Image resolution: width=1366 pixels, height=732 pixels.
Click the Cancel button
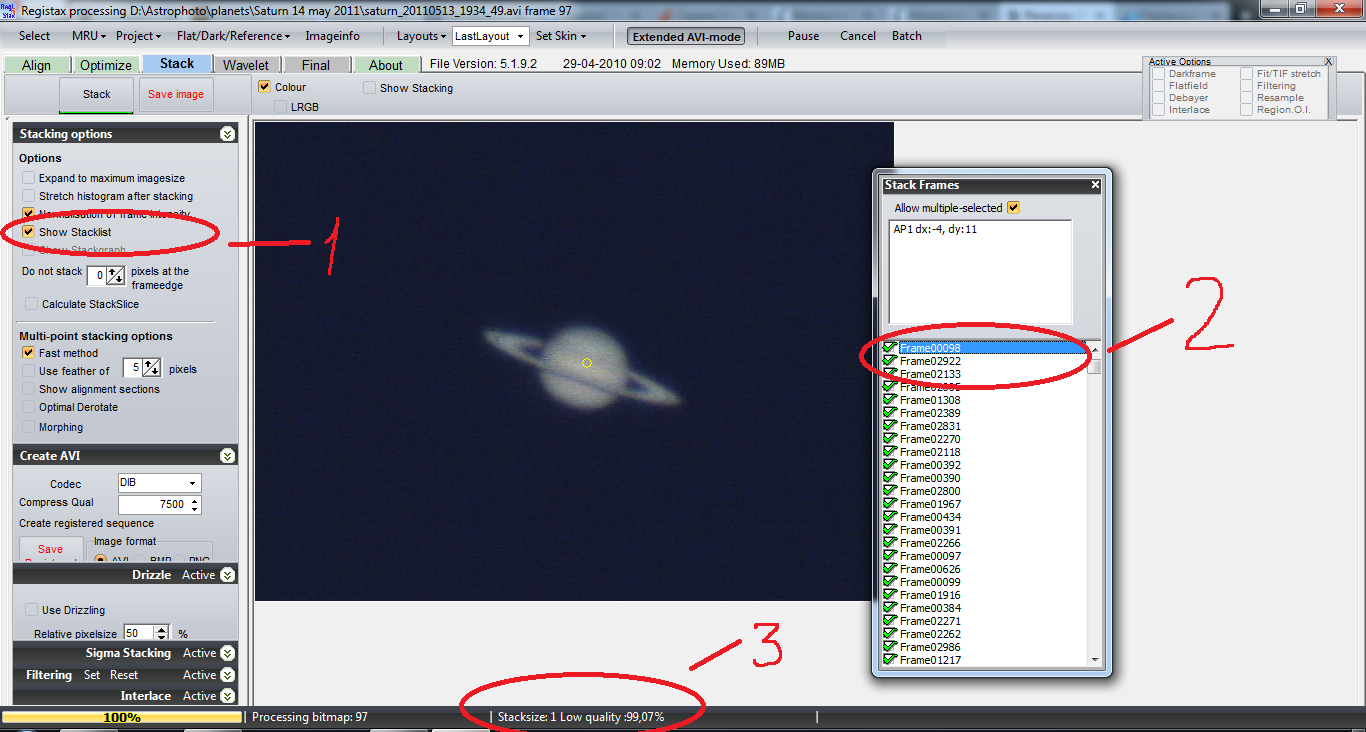858,36
